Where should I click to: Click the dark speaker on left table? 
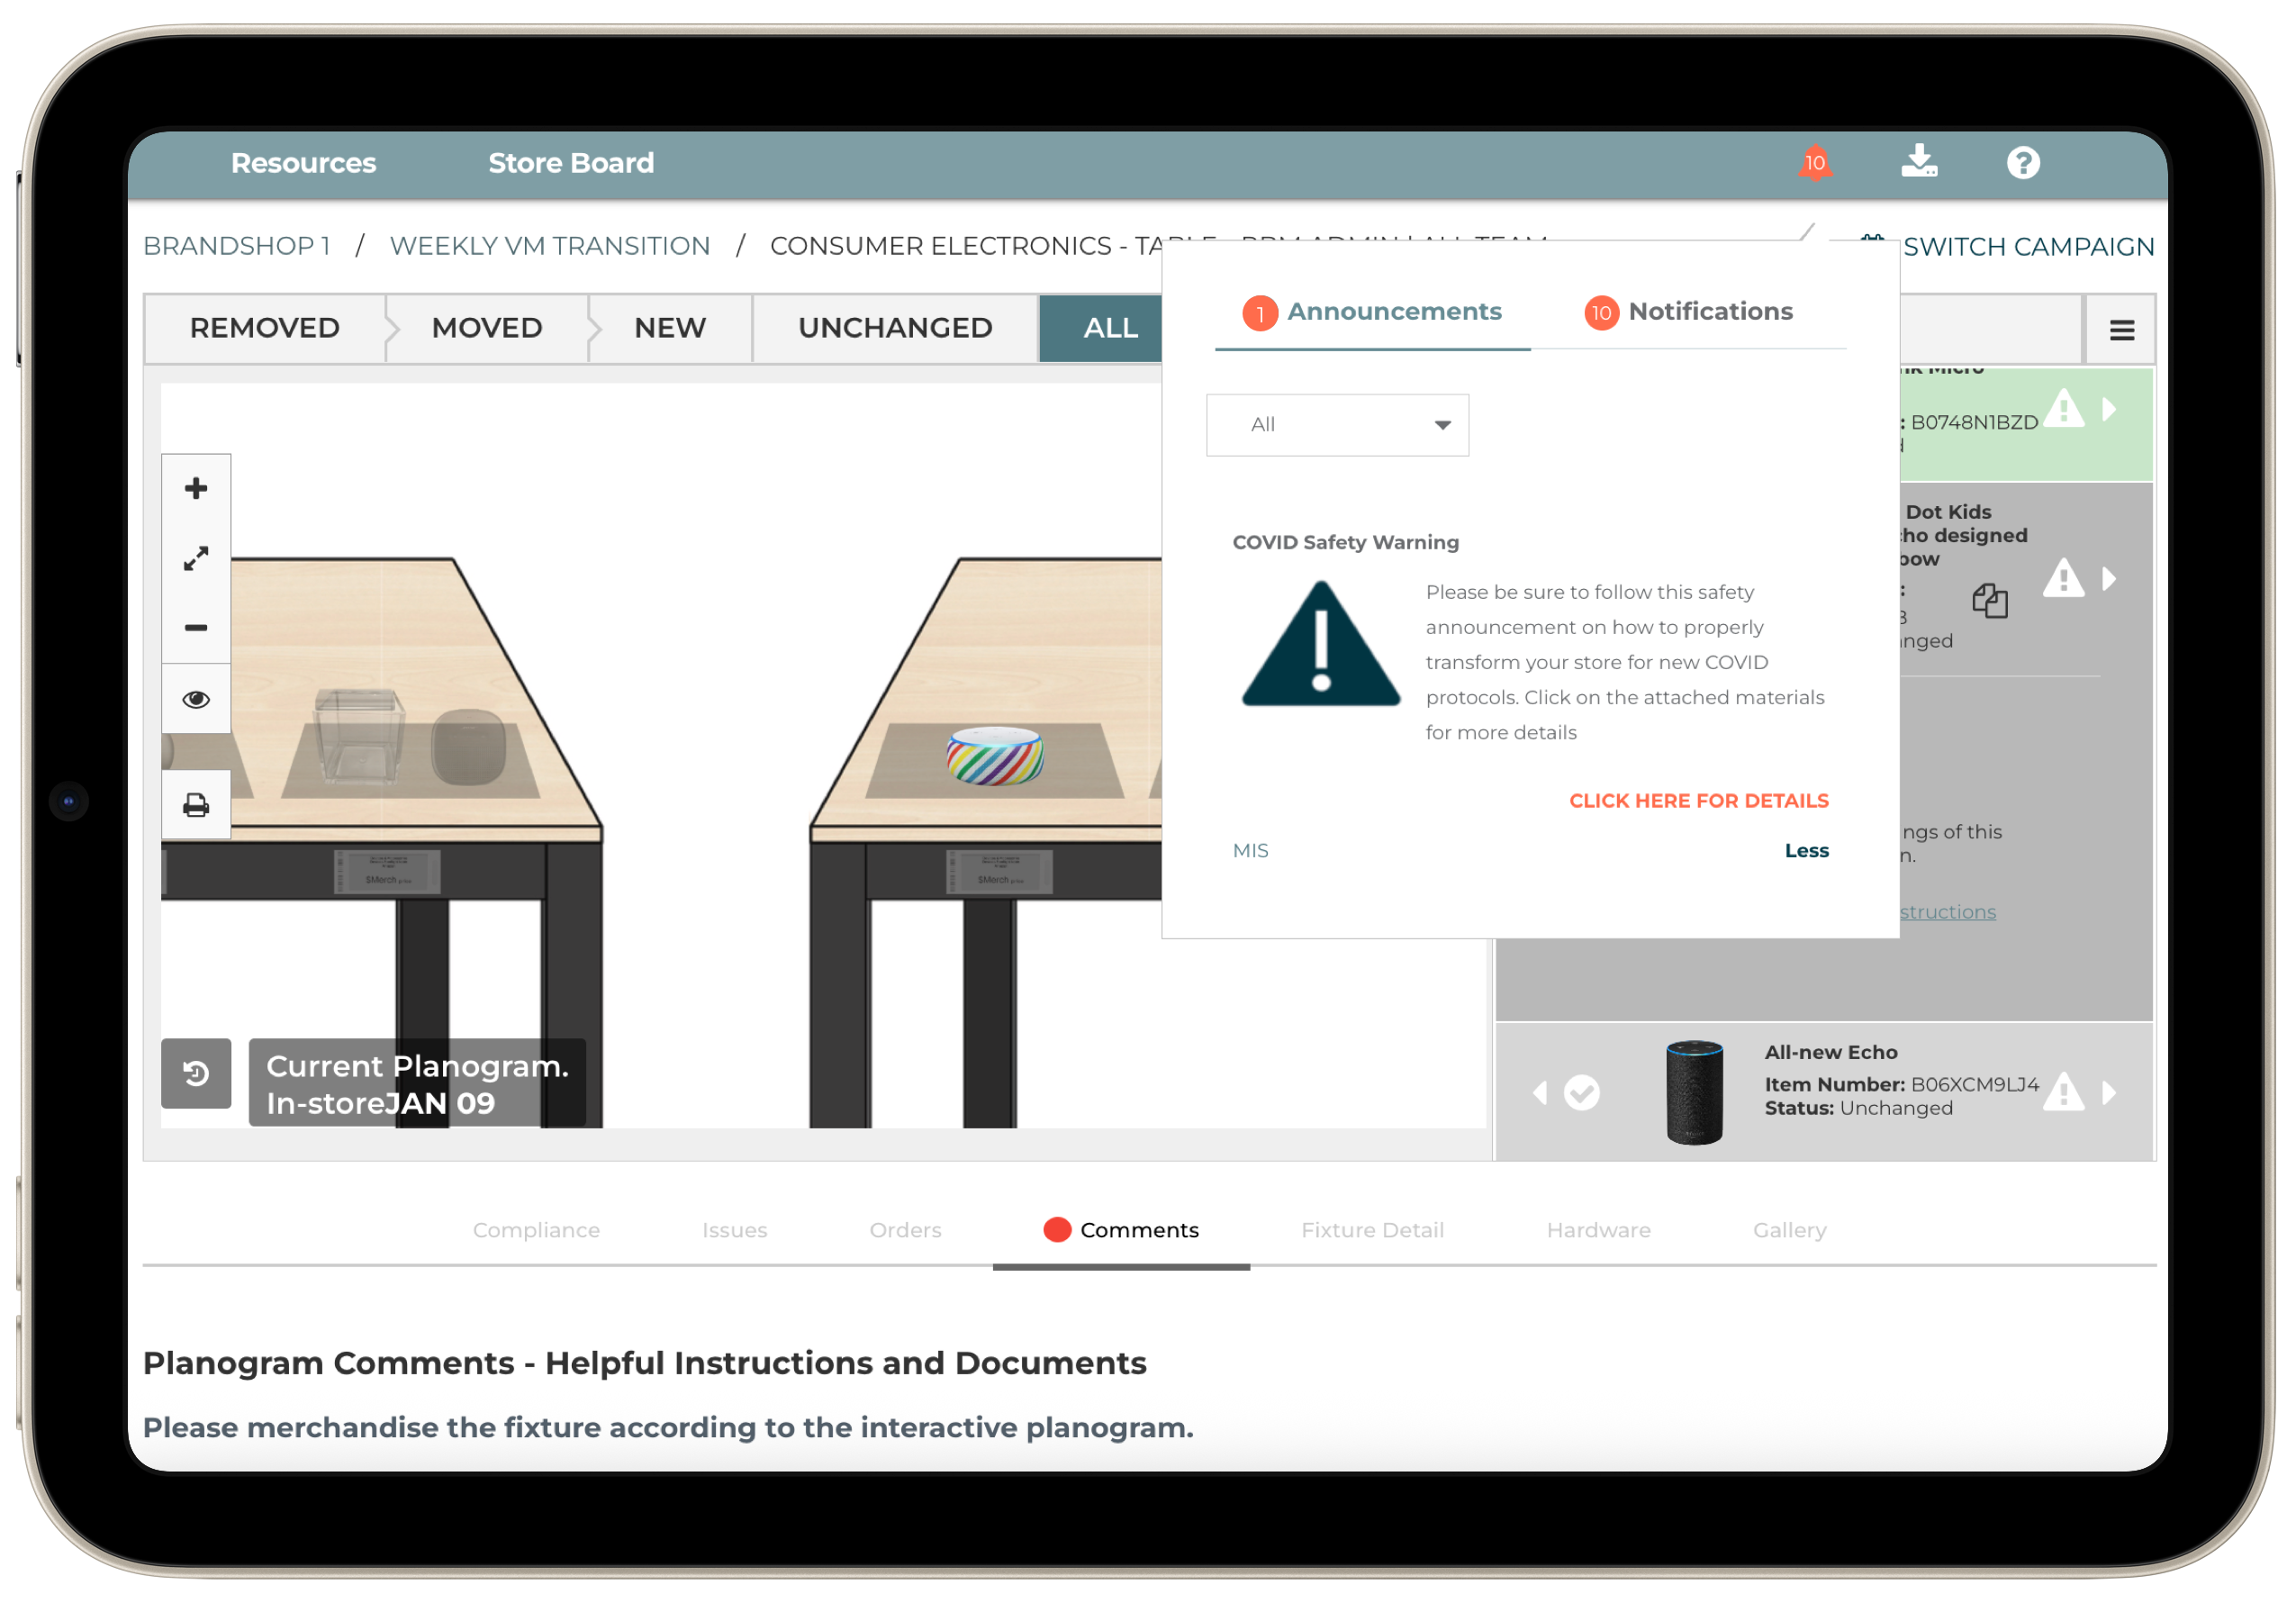click(468, 746)
